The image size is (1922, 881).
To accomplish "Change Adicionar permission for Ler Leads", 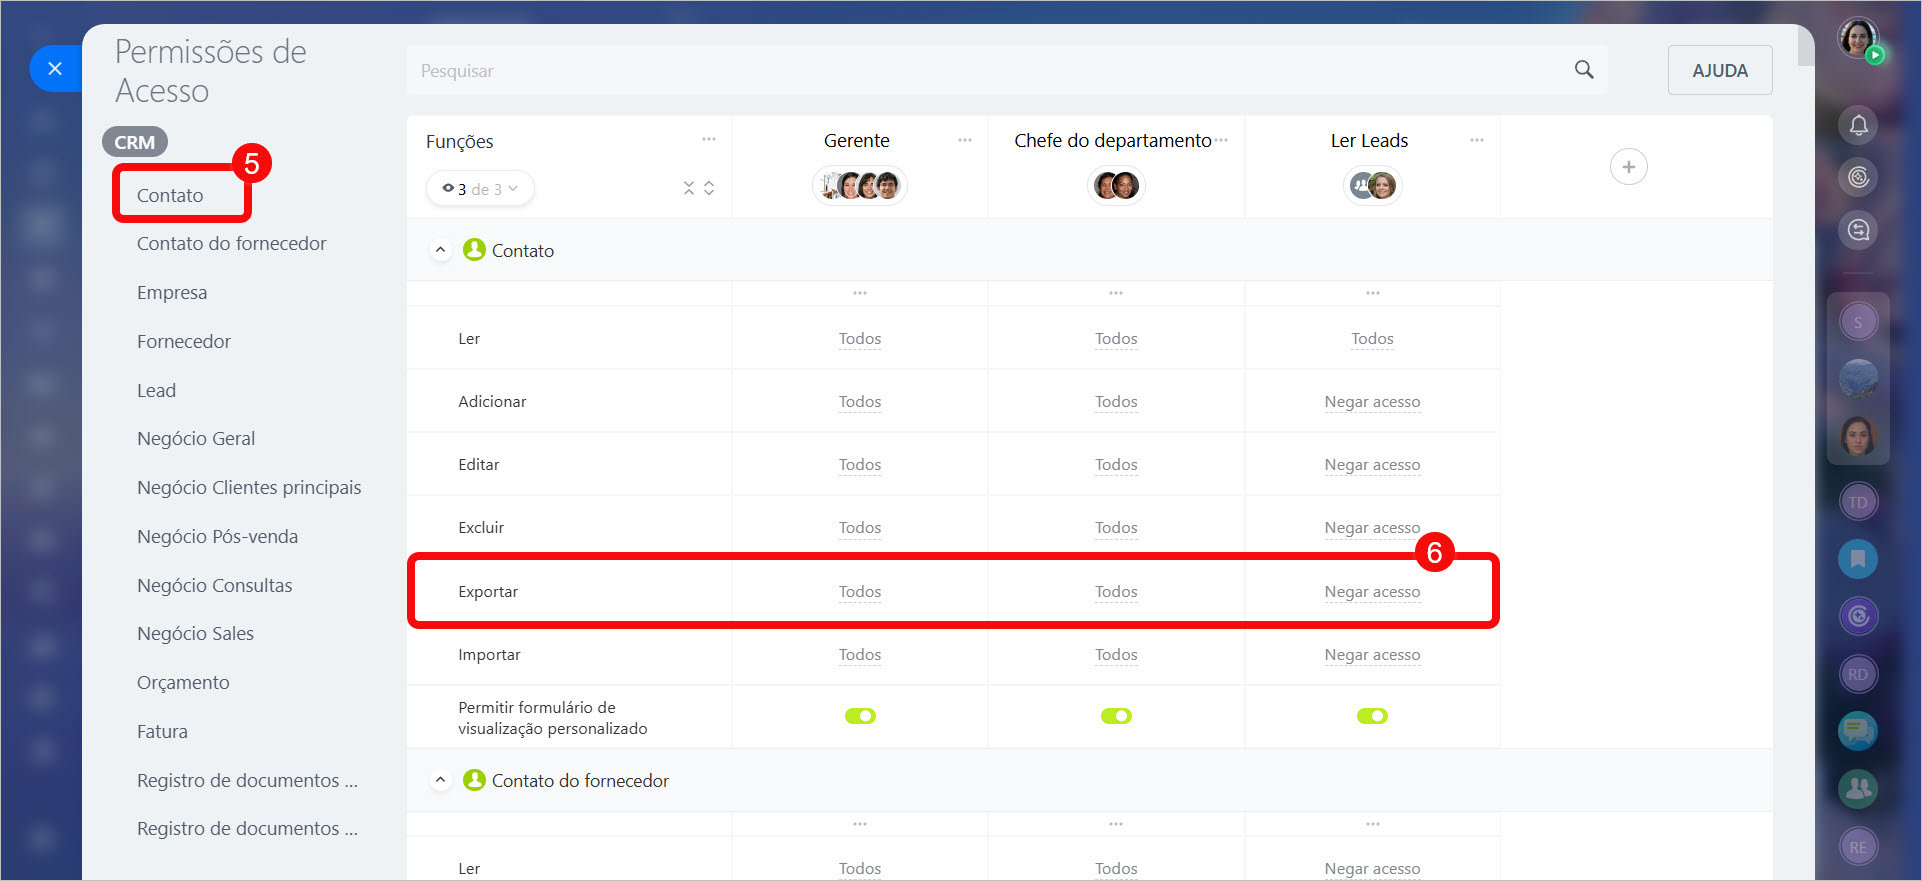I will [1372, 402].
